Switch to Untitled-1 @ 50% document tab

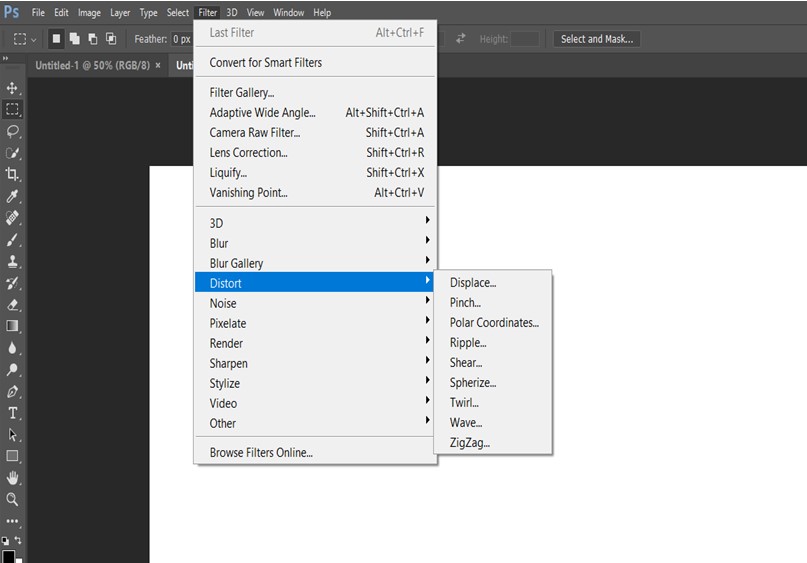93,65
